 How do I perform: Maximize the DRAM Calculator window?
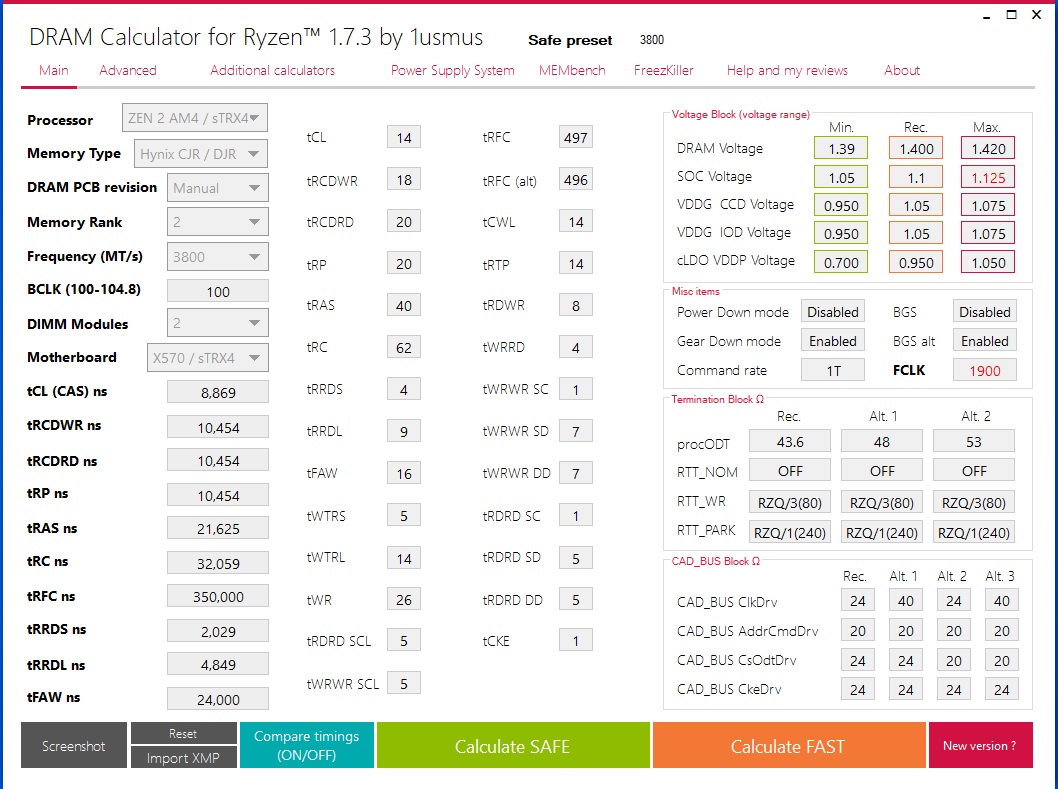tap(1011, 15)
